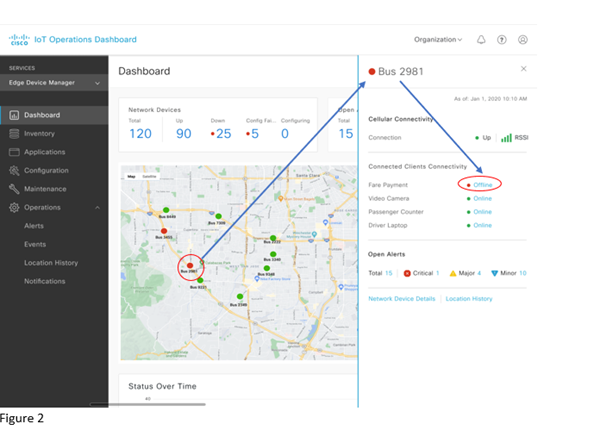Select the red Bus 2981 map marker
Viewport: 600px width, 430px height.
(188, 265)
